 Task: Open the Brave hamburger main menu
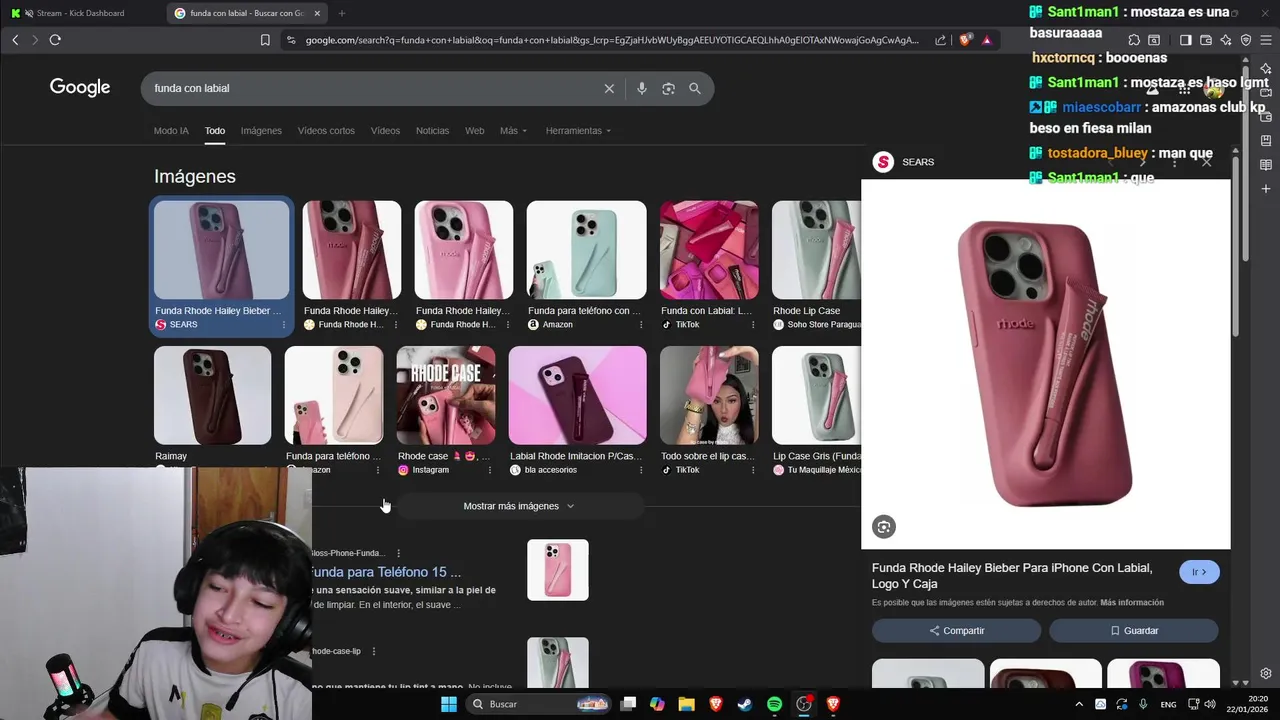pos(1266,40)
